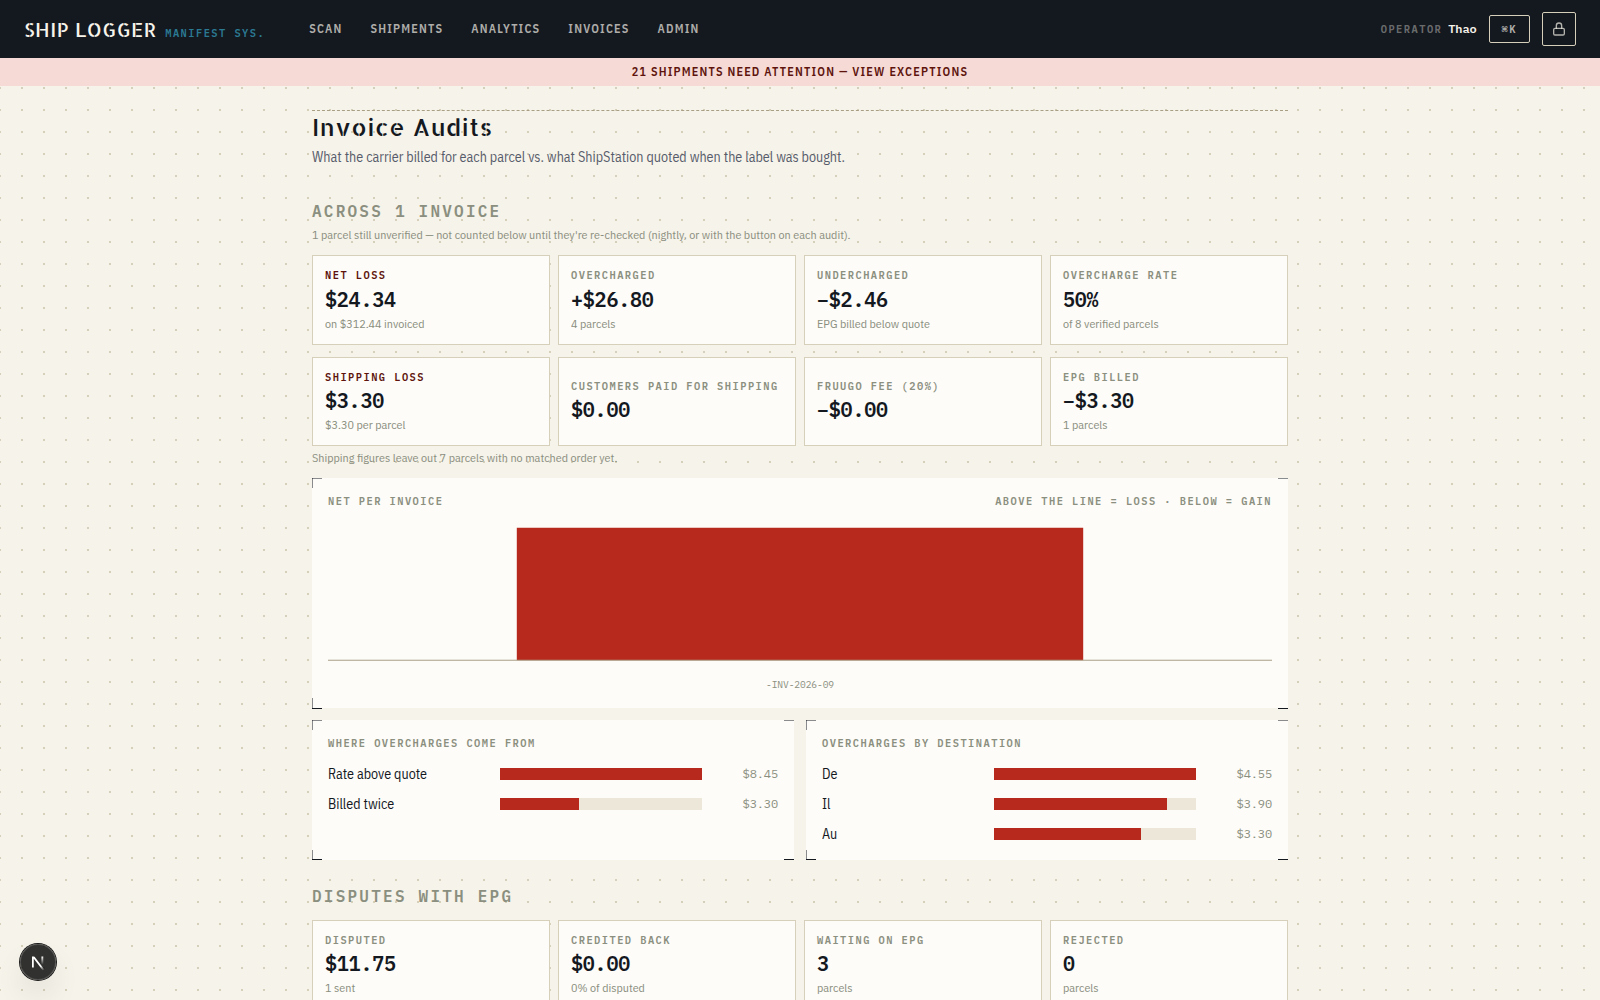1600x1000 pixels.
Task: Open the Admin menu item
Action: [678, 29]
